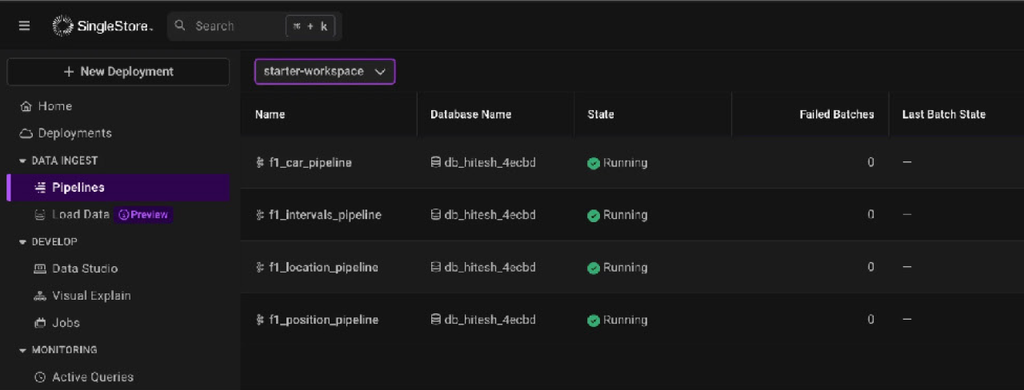Open the starter-workspace dropdown
1024x390 pixels.
(325, 71)
